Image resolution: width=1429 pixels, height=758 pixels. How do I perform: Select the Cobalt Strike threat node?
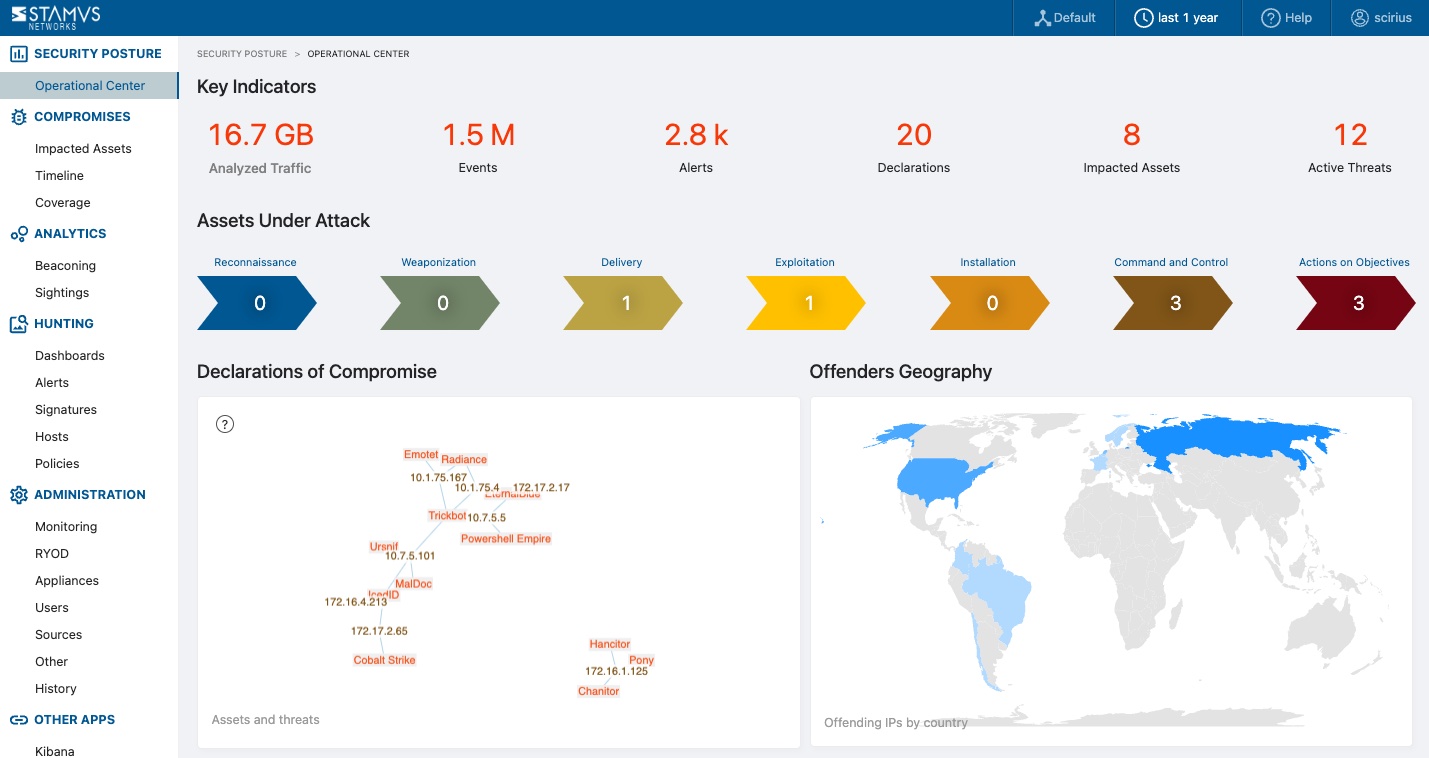[383, 659]
